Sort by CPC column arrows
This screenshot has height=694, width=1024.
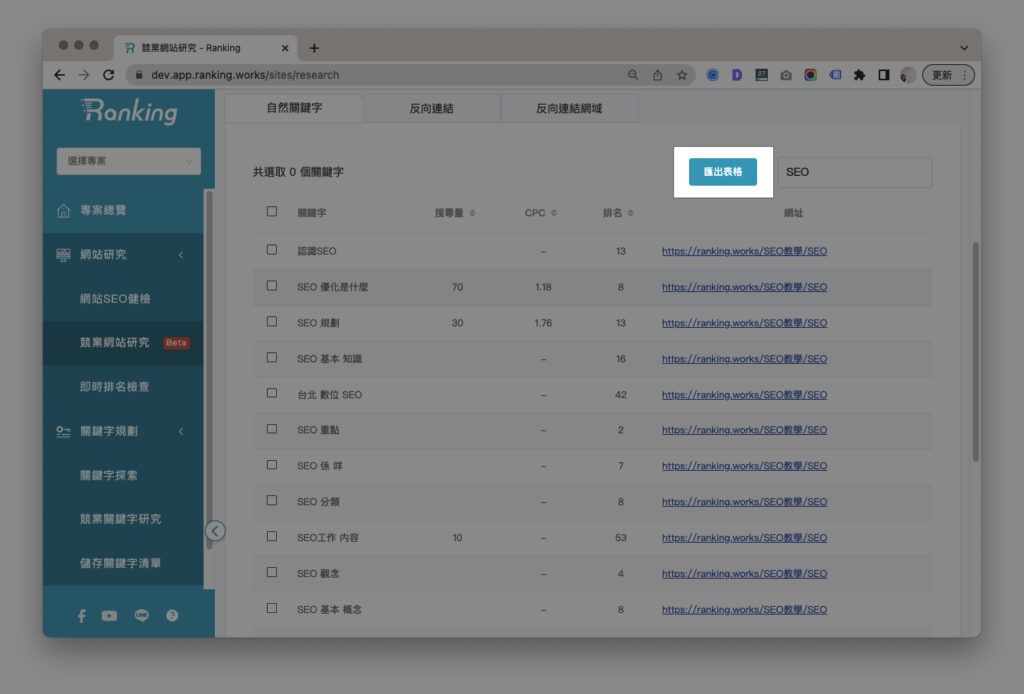554,213
